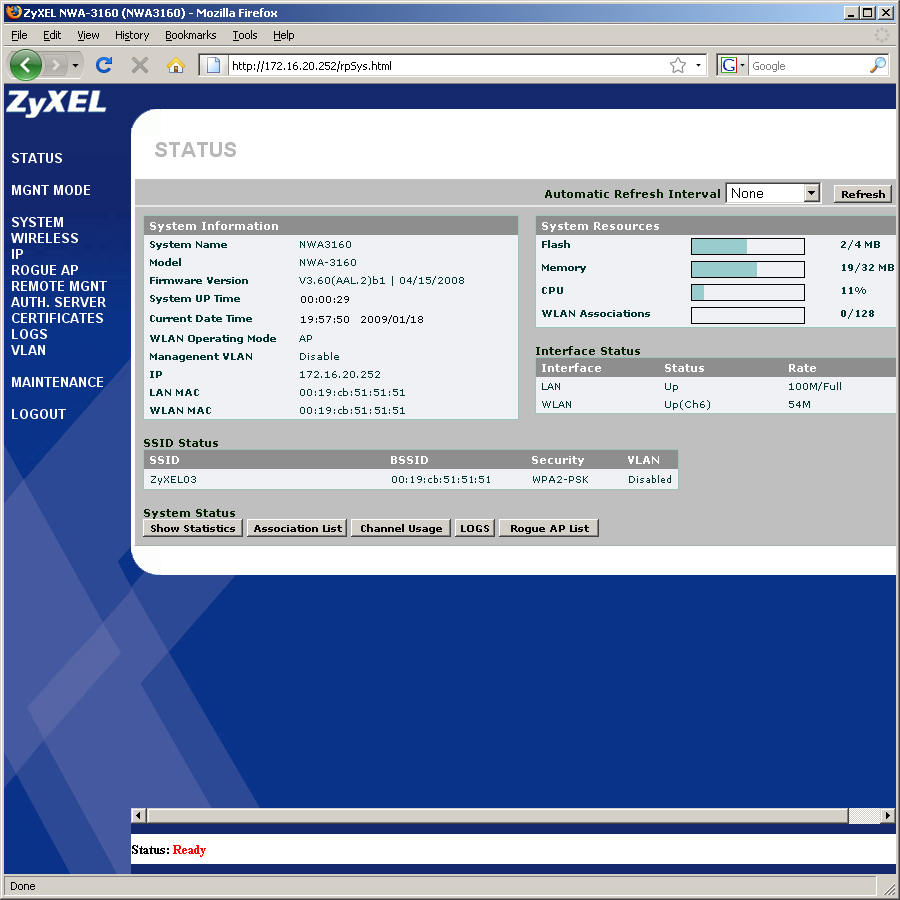This screenshot has height=900, width=900.
Task: Open the back/forward history dropdown arrow
Action: [75, 65]
